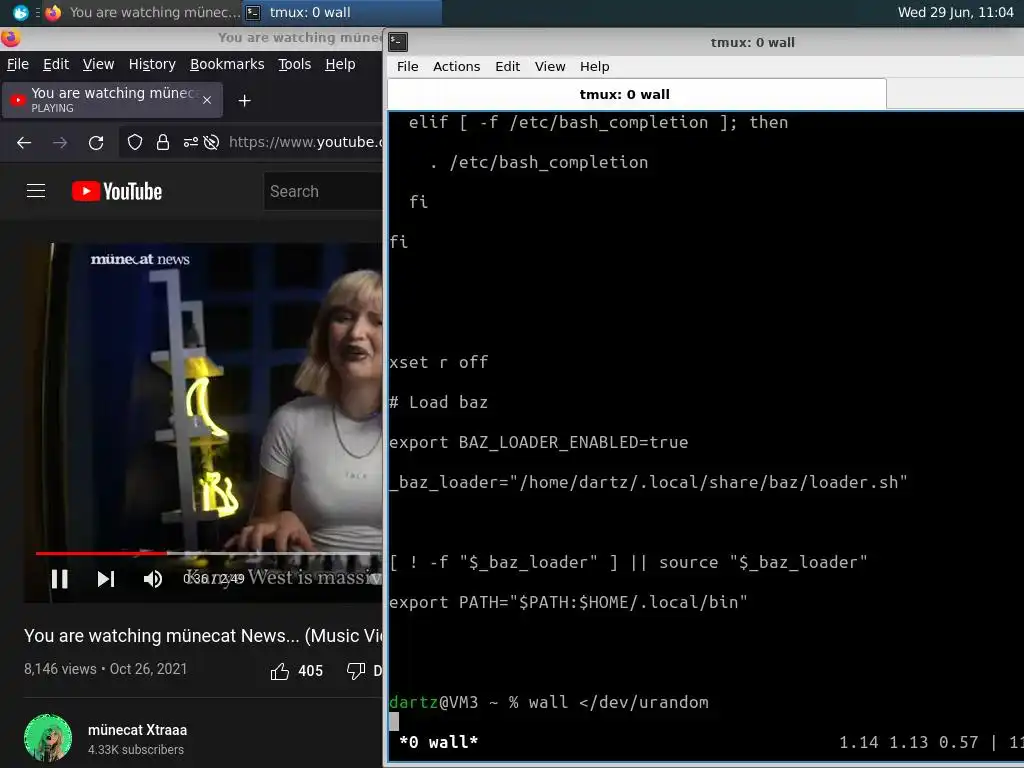Click the terminal window icon in title bar
This screenshot has width=1024, height=768.
398,42
